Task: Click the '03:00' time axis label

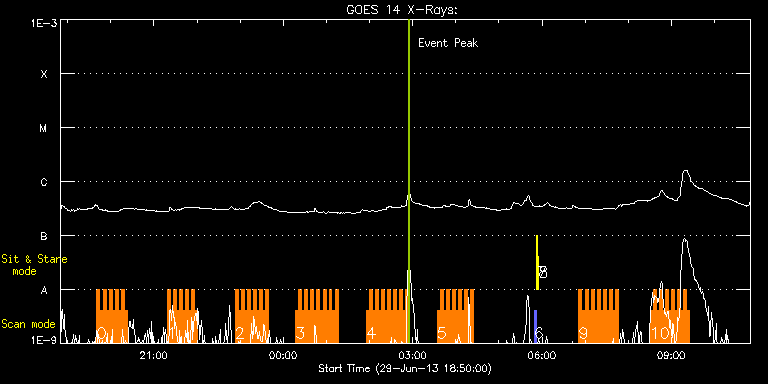Action: [413, 355]
